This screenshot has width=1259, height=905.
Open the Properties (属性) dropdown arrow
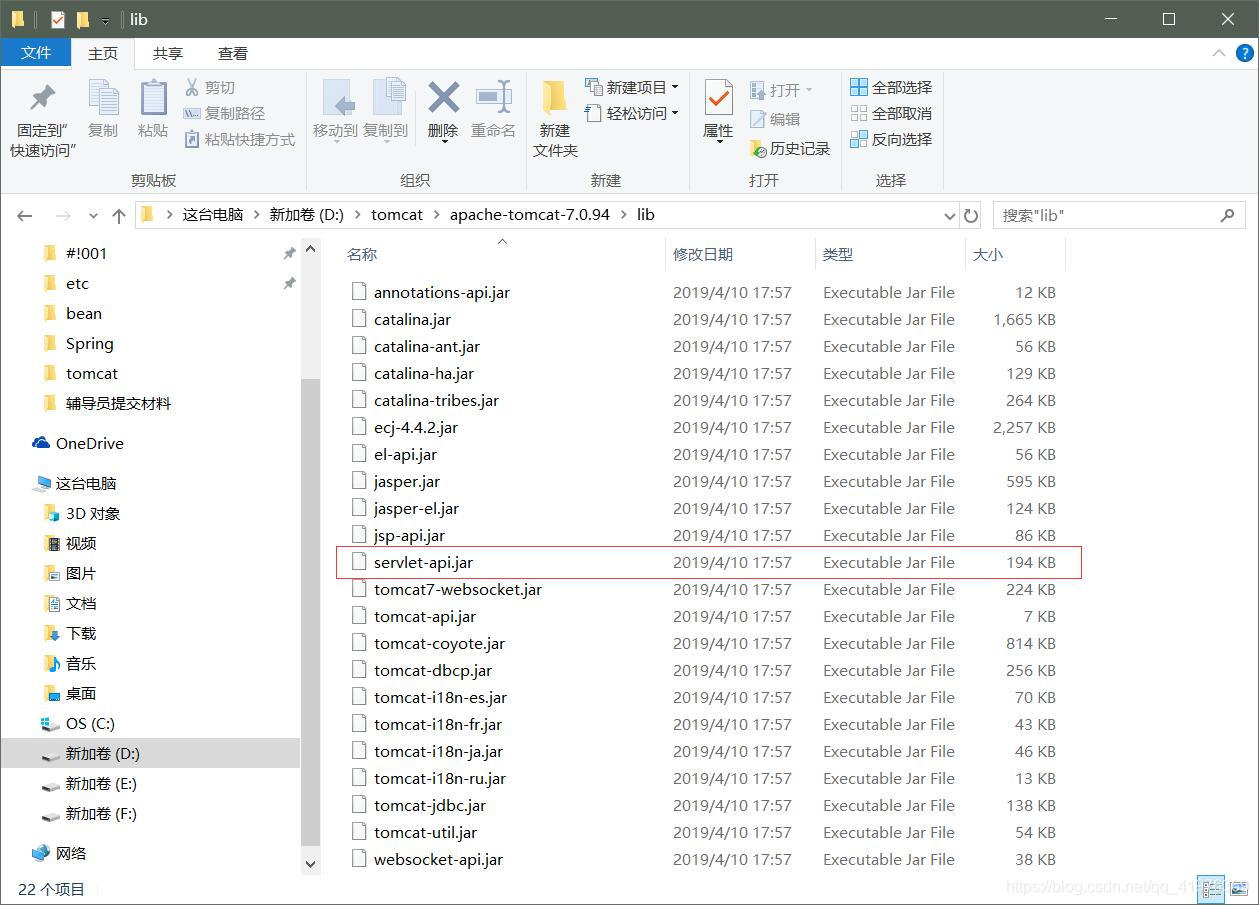click(718, 142)
